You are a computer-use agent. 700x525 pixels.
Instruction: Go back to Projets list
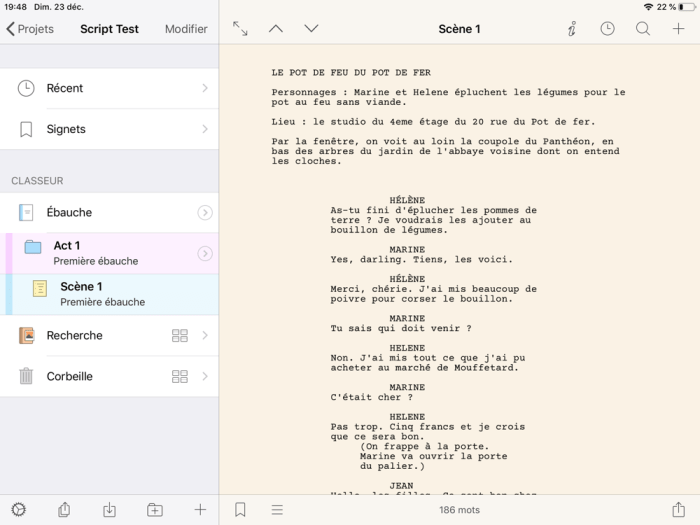tap(30, 29)
